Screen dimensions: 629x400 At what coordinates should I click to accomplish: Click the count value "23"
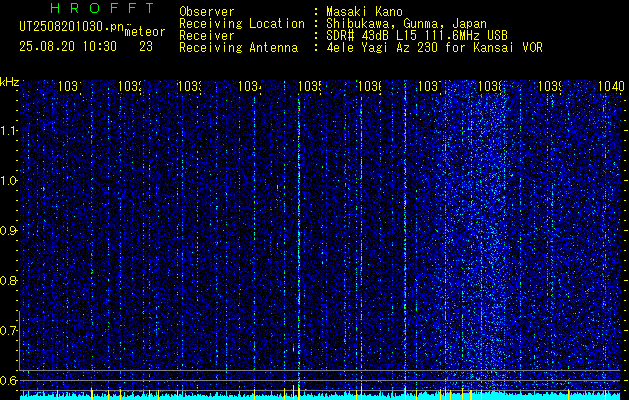(146, 47)
